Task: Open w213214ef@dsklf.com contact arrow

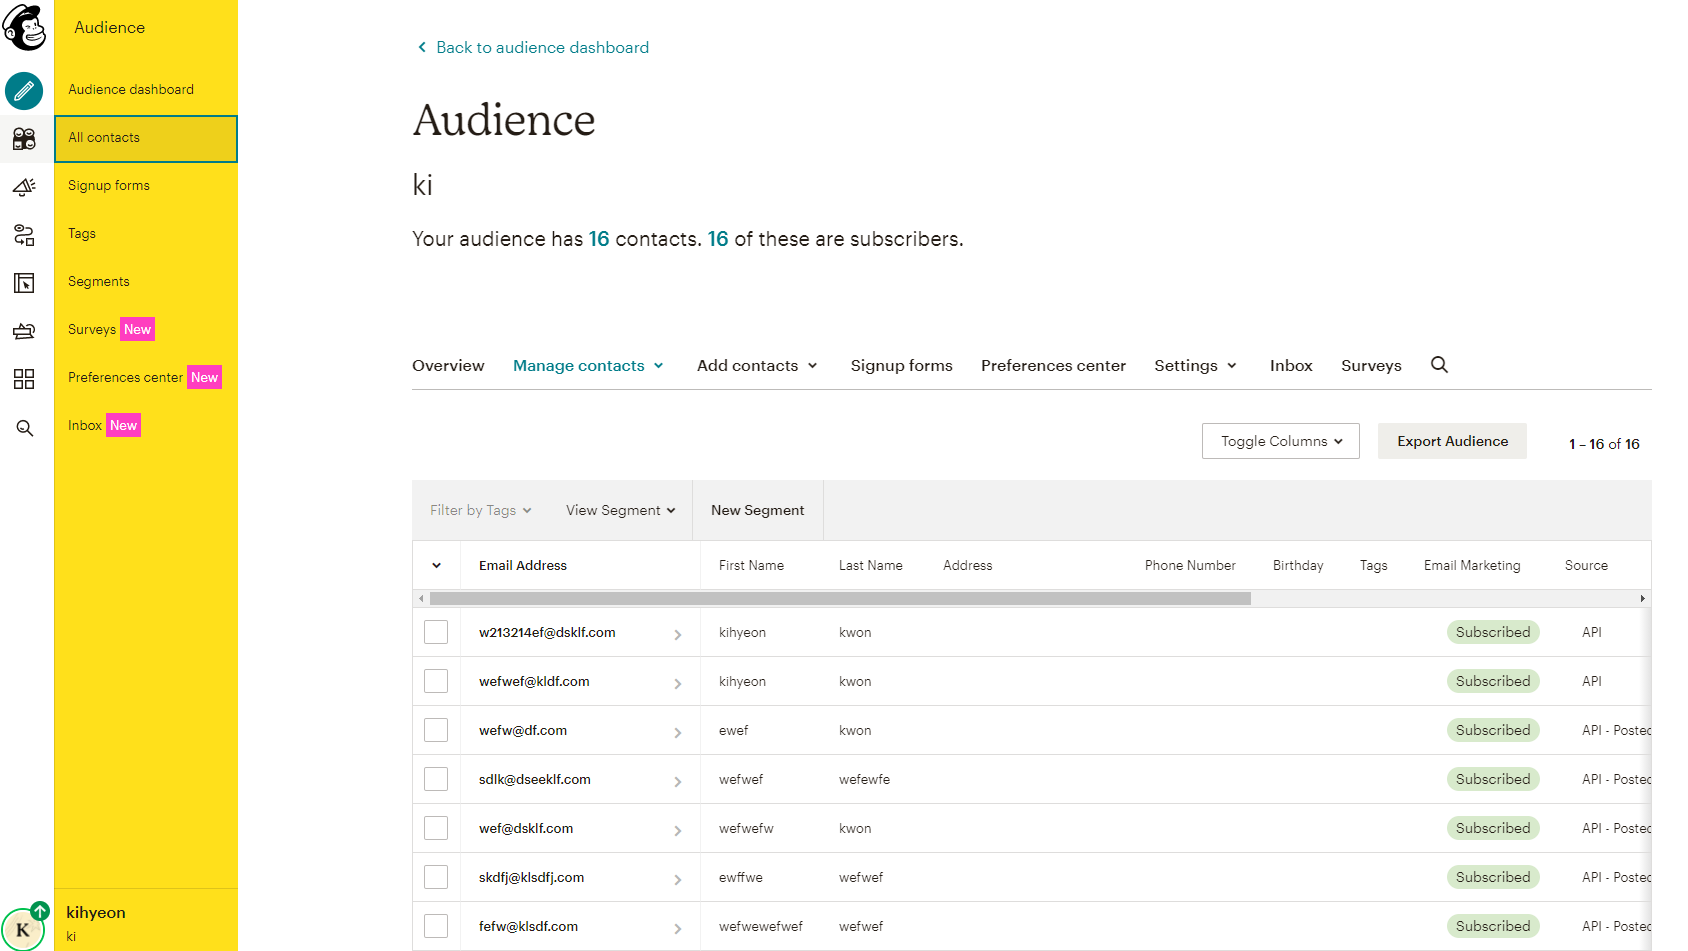Action: point(678,635)
